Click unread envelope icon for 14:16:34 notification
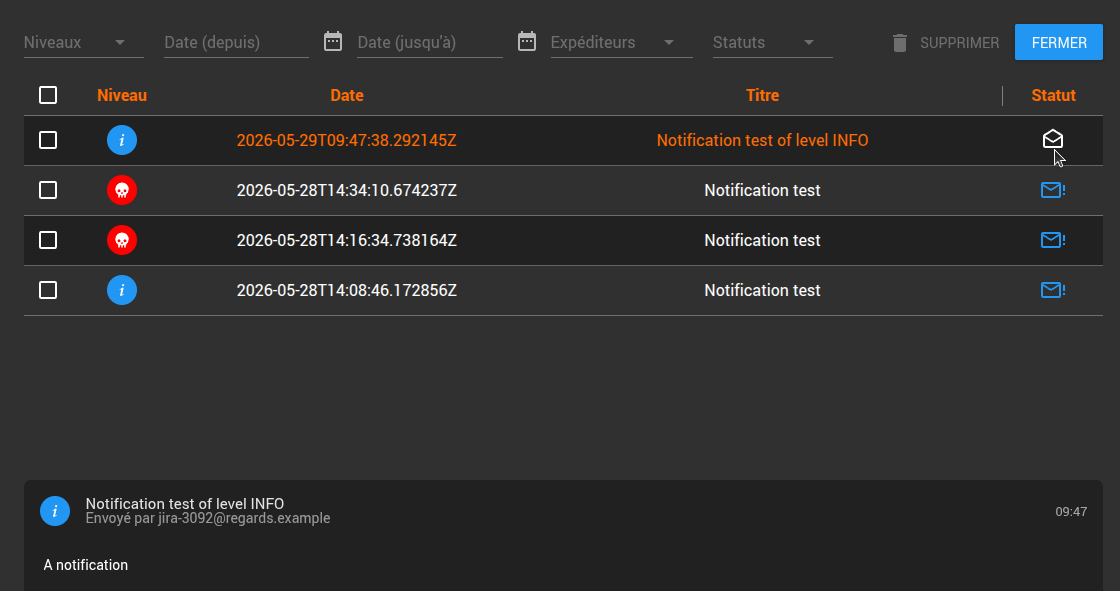1120x591 pixels. 1053,239
